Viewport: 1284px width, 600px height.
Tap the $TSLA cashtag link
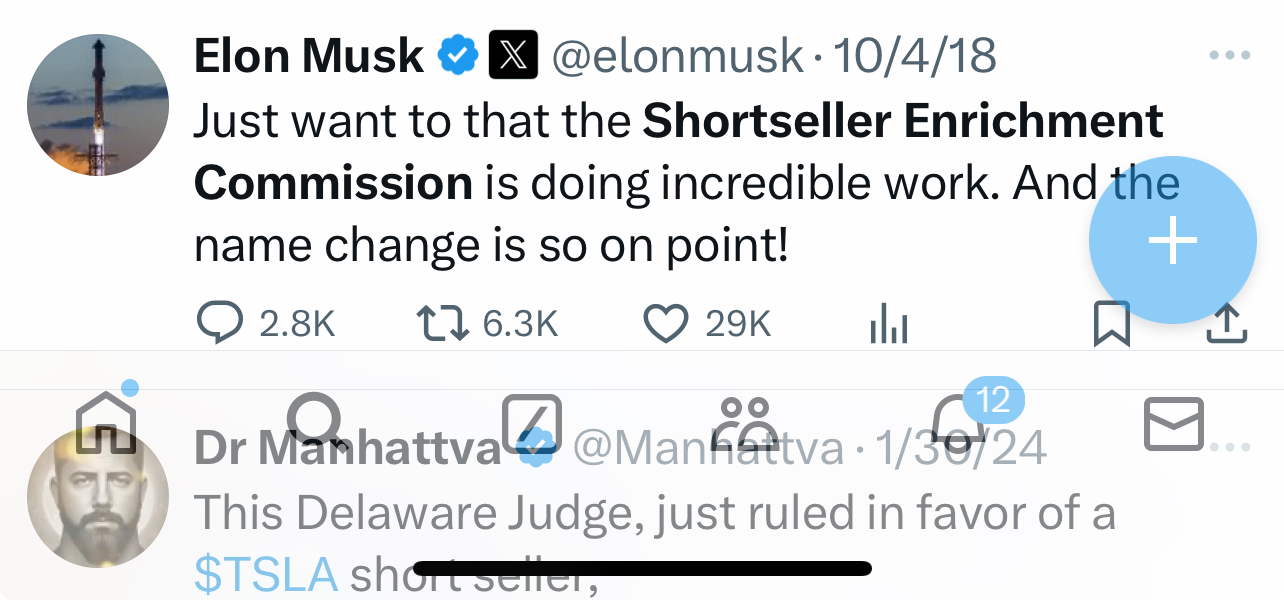[x=265, y=572]
